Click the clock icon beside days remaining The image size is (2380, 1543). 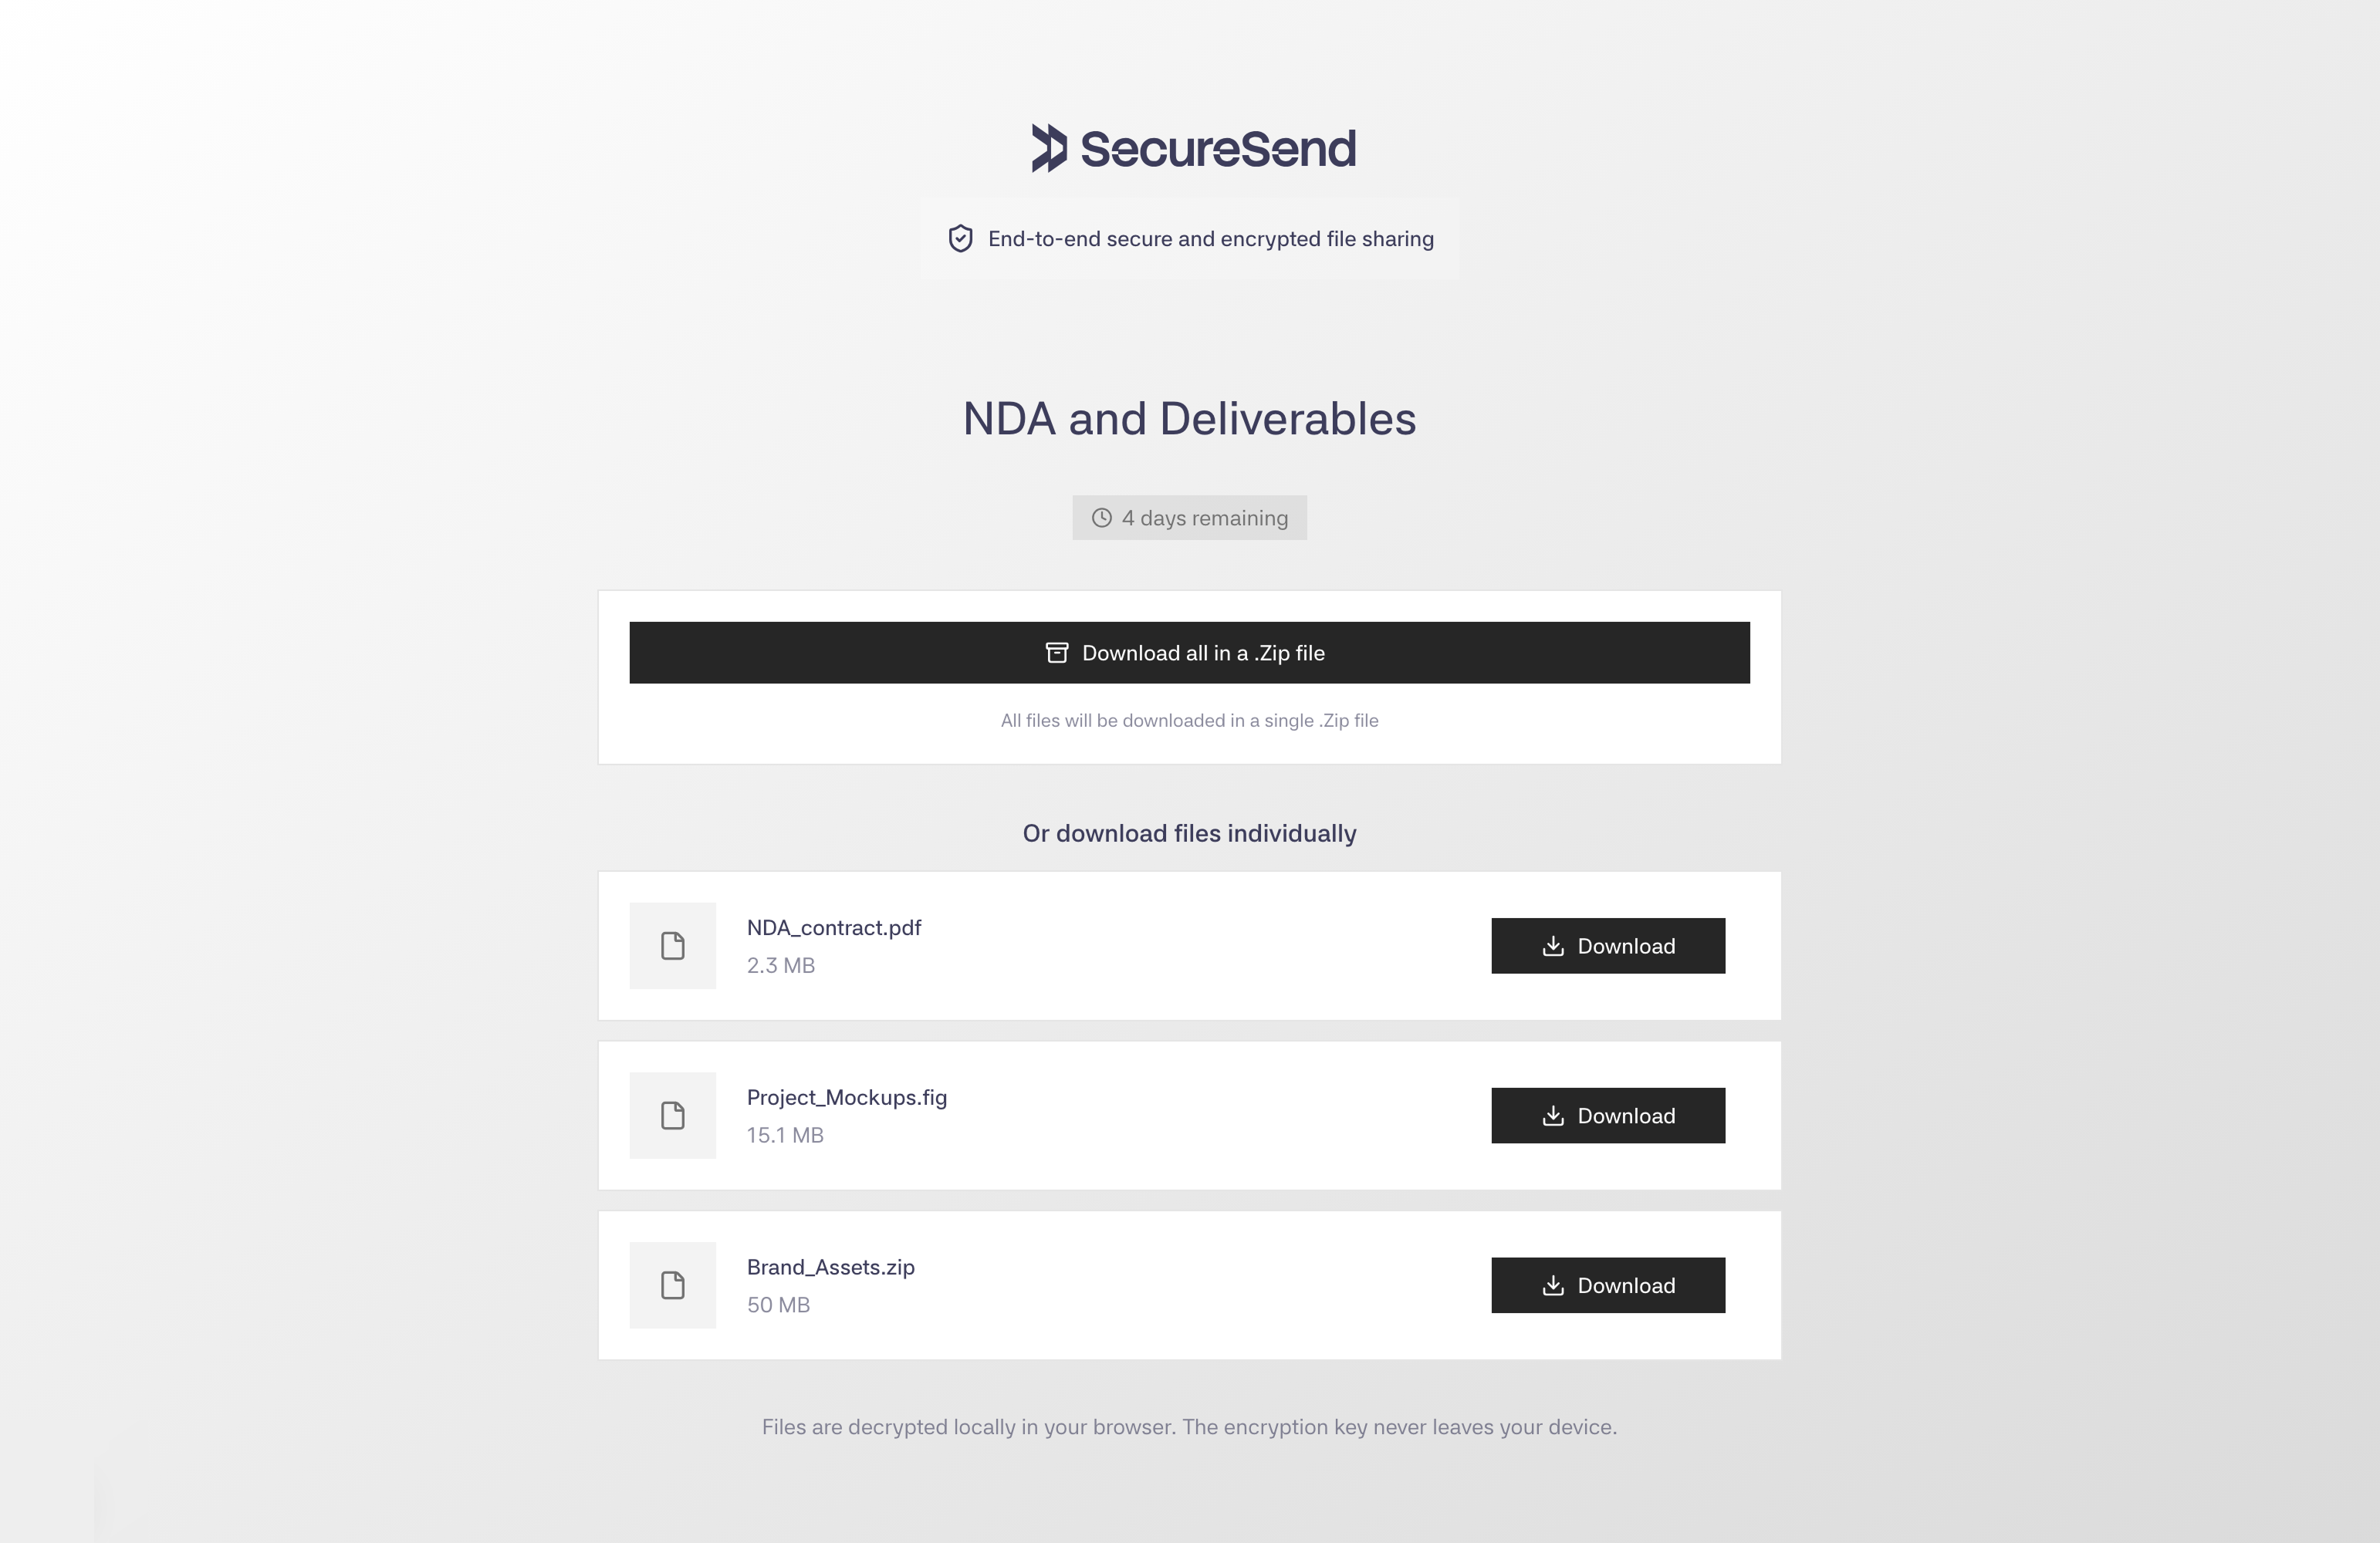tap(1101, 518)
